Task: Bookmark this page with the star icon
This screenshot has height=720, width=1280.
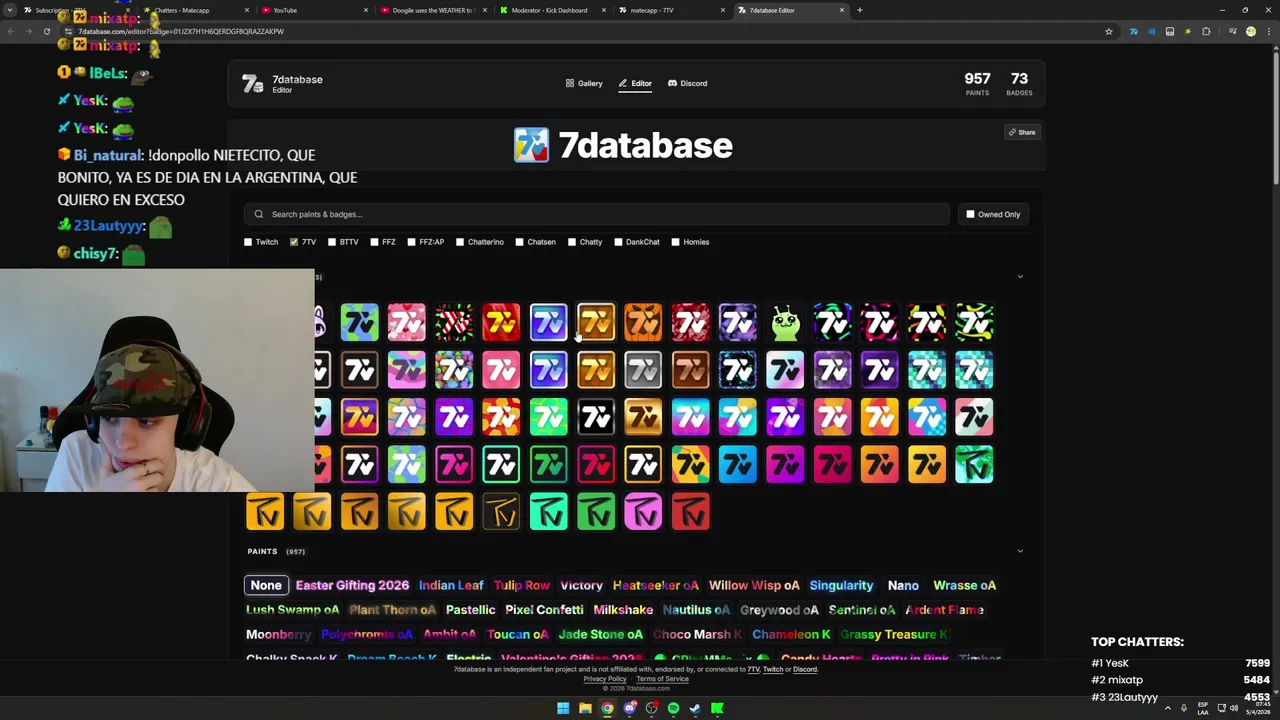Action: (1108, 31)
